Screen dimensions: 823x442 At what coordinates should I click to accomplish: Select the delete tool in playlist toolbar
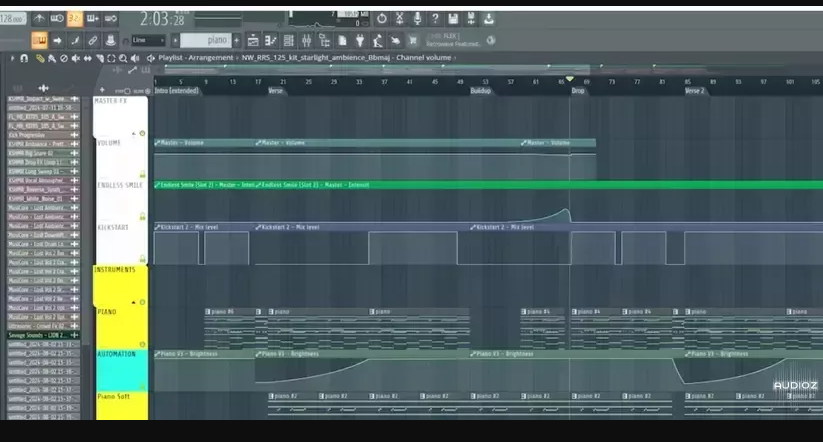(x=64, y=58)
